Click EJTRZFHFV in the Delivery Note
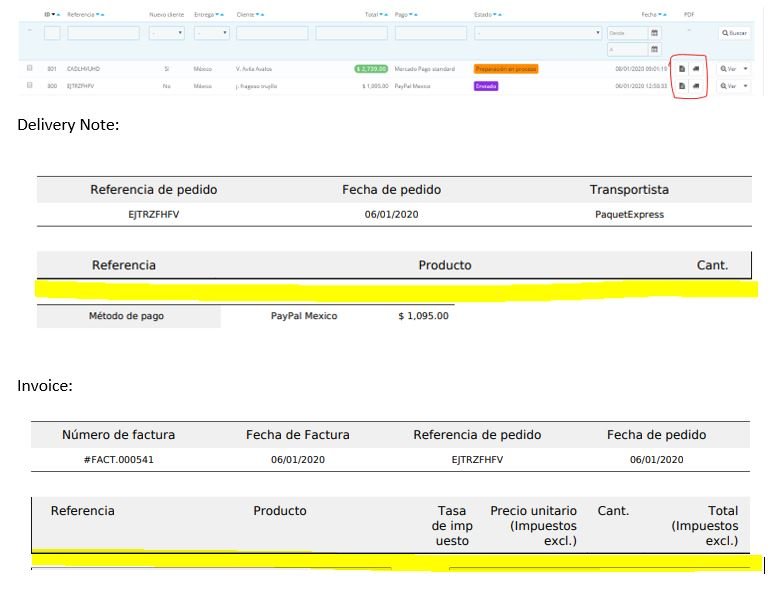The width and height of the screenshot is (784, 594). pyautogui.click(x=154, y=214)
